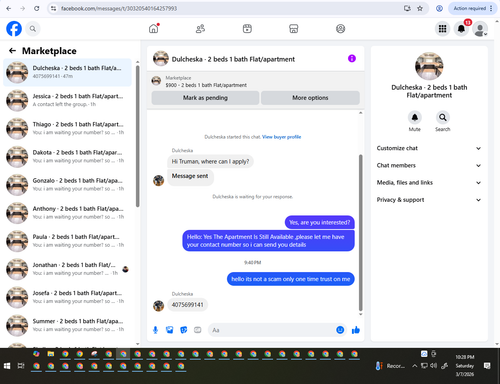Choose a sticker icon
The width and height of the screenshot is (500, 384).
[x=184, y=330]
